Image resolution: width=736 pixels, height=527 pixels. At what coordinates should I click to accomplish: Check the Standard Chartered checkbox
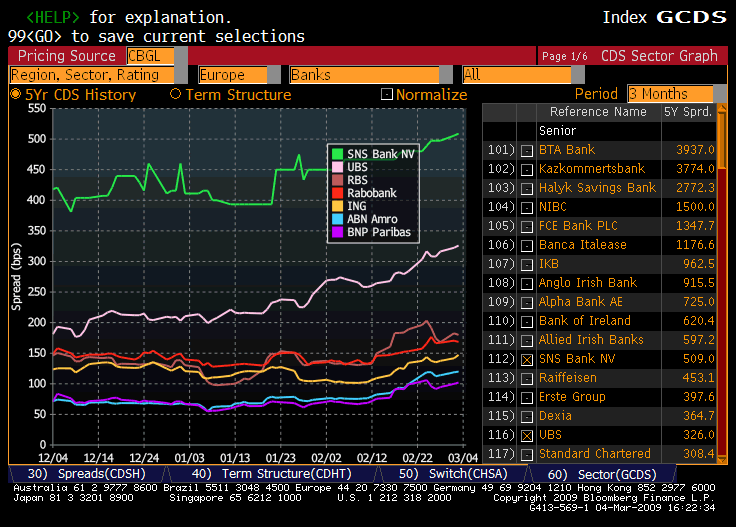pos(527,455)
